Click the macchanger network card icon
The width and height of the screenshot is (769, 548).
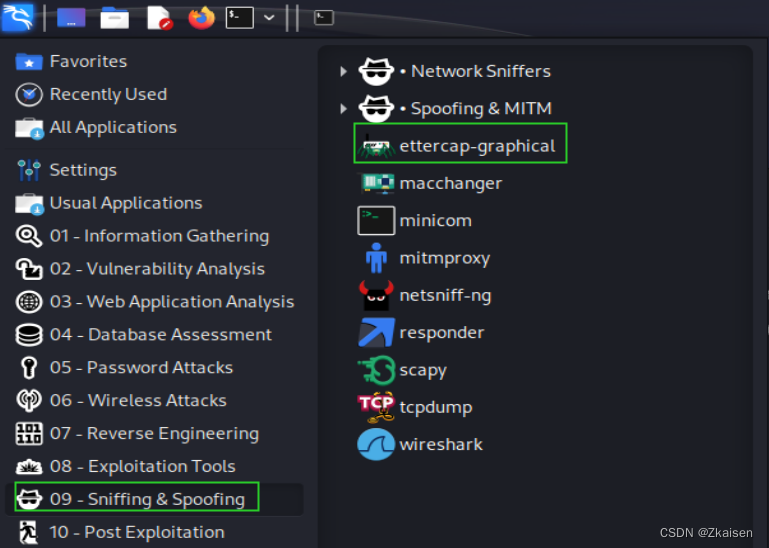click(x=377, y=183)
